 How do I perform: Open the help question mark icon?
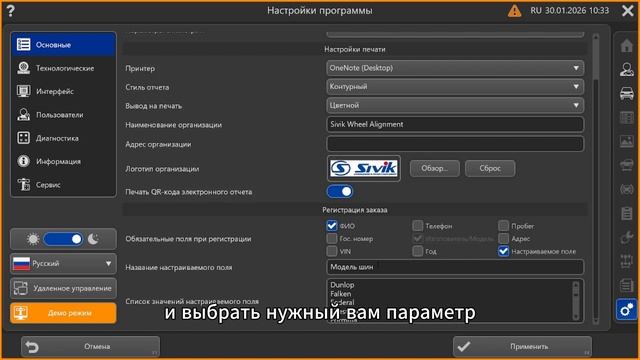pyautogui.click(x=10, y=11)
